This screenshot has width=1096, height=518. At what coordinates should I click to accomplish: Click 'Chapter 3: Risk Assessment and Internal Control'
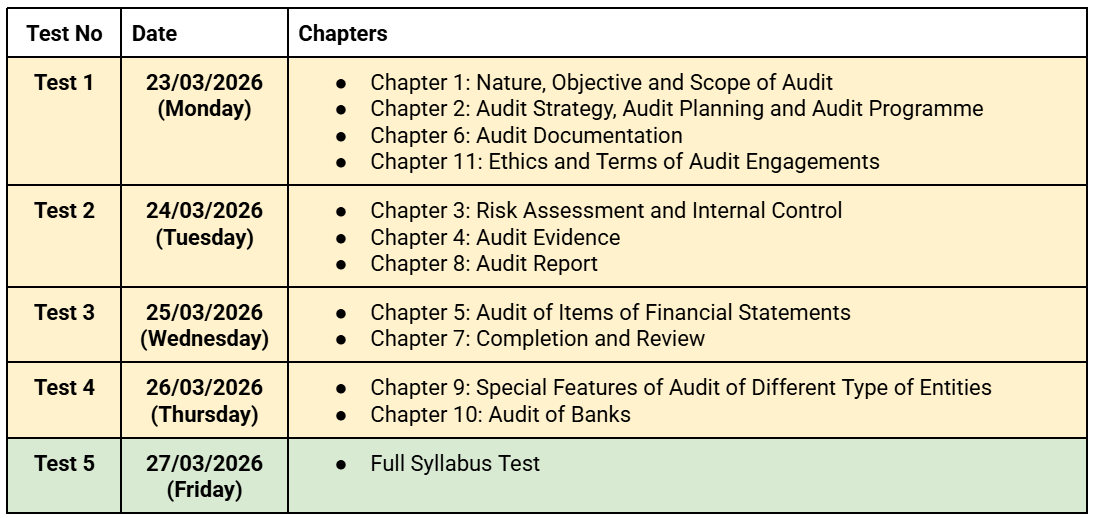pos(606,212)
